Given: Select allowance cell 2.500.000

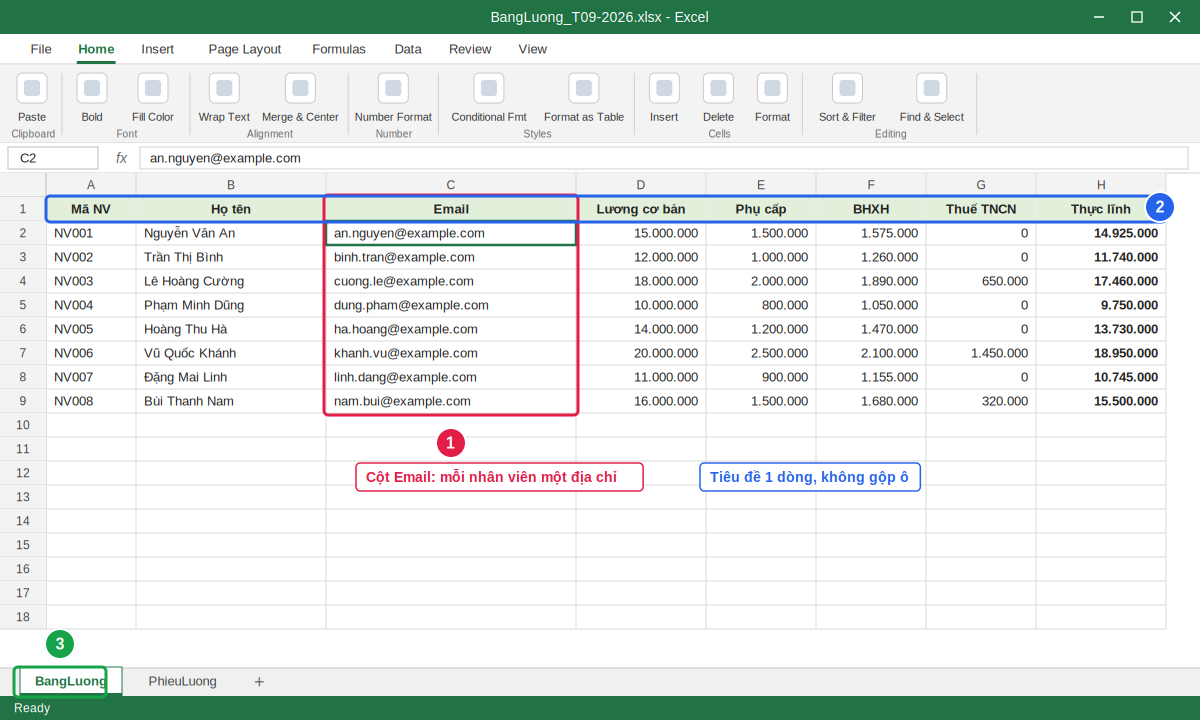Looking at the screenshot, I should tap(761, 353).
